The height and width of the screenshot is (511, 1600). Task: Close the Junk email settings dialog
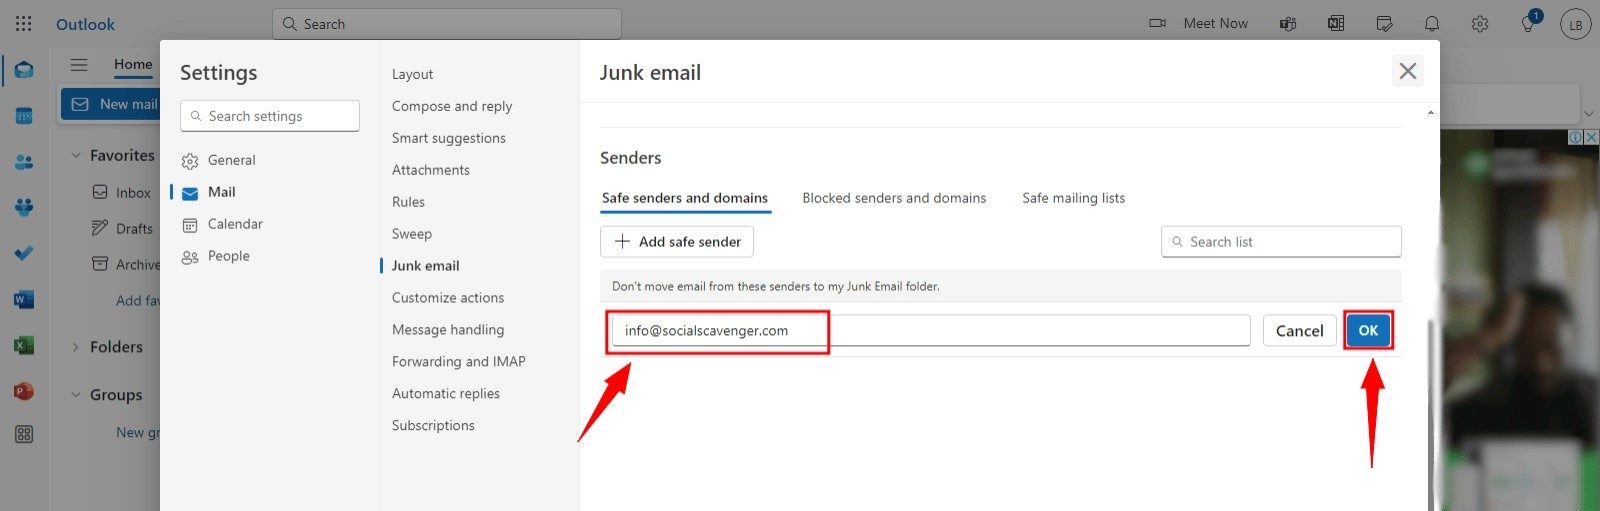tap(1408, 71)
